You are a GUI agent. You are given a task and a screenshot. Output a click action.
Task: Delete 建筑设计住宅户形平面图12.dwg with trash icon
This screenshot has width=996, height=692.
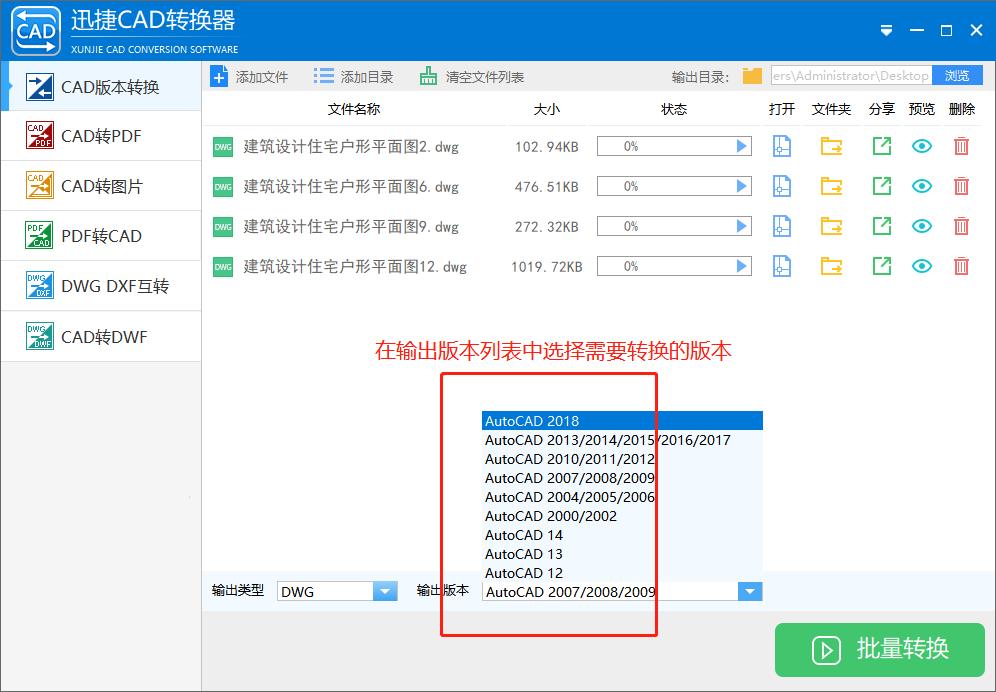(961, 266)
